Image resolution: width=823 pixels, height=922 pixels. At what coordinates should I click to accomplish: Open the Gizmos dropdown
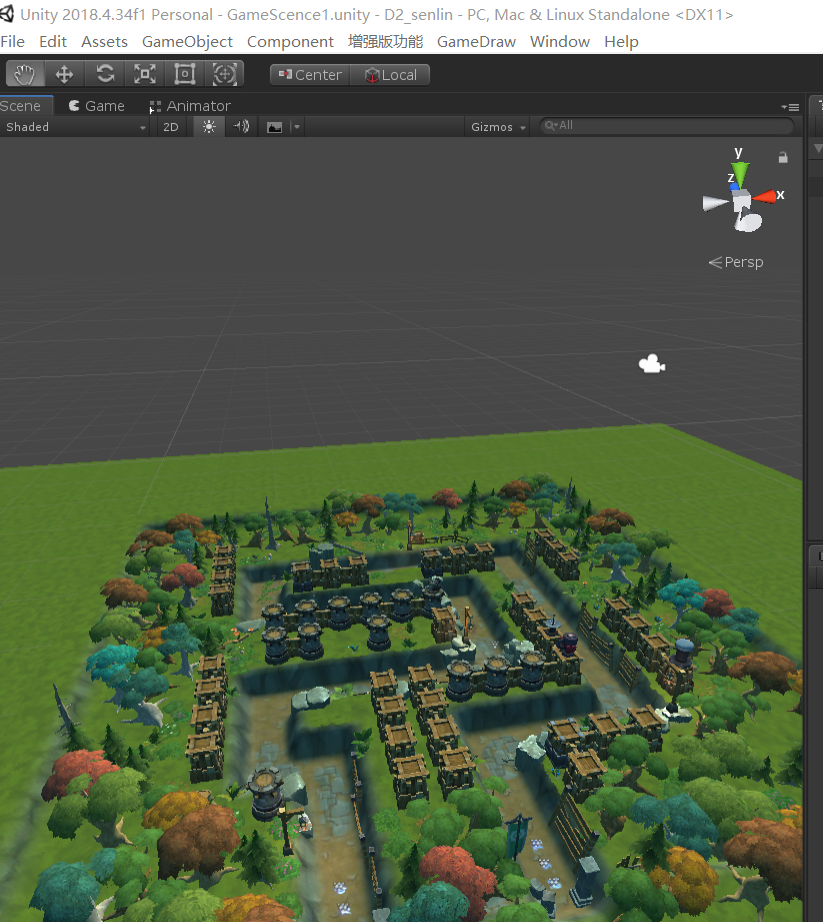click(x=496, y=126)
